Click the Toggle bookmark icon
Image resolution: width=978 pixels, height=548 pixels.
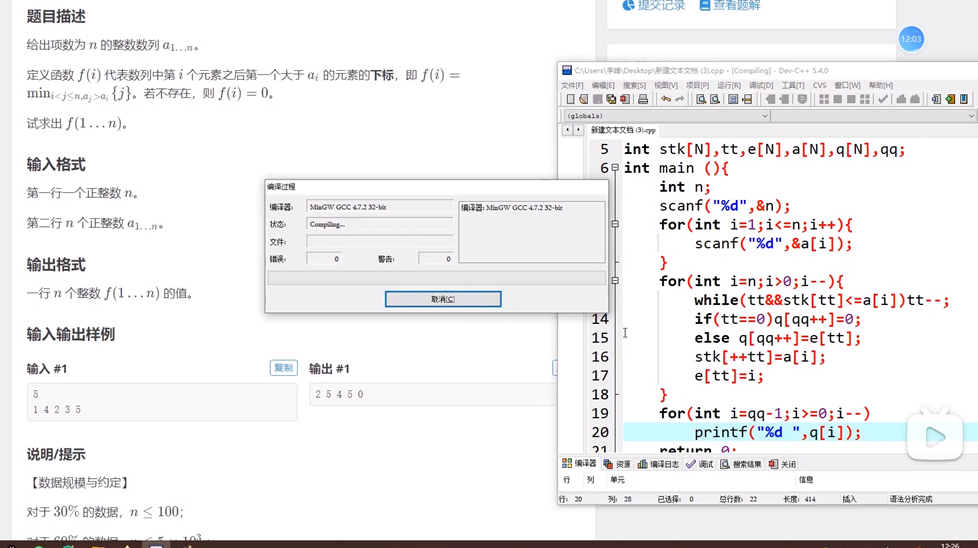[802, 99]
